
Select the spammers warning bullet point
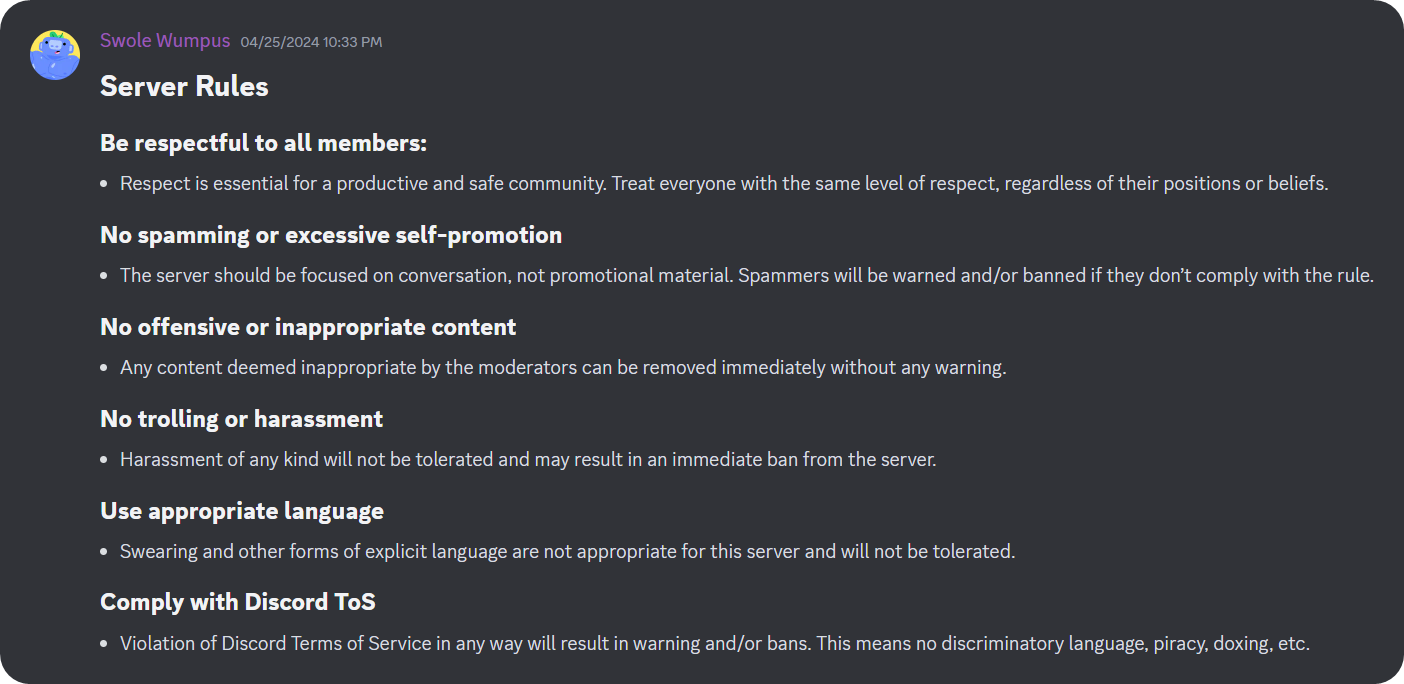click(746, 275)
